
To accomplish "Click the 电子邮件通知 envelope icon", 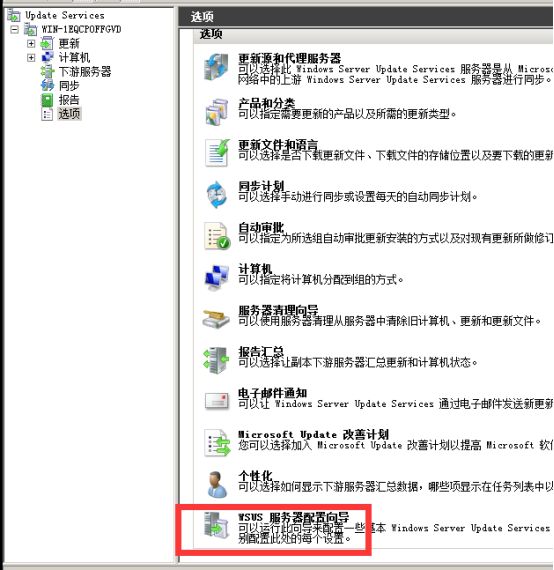I will [x=217, y=401].
